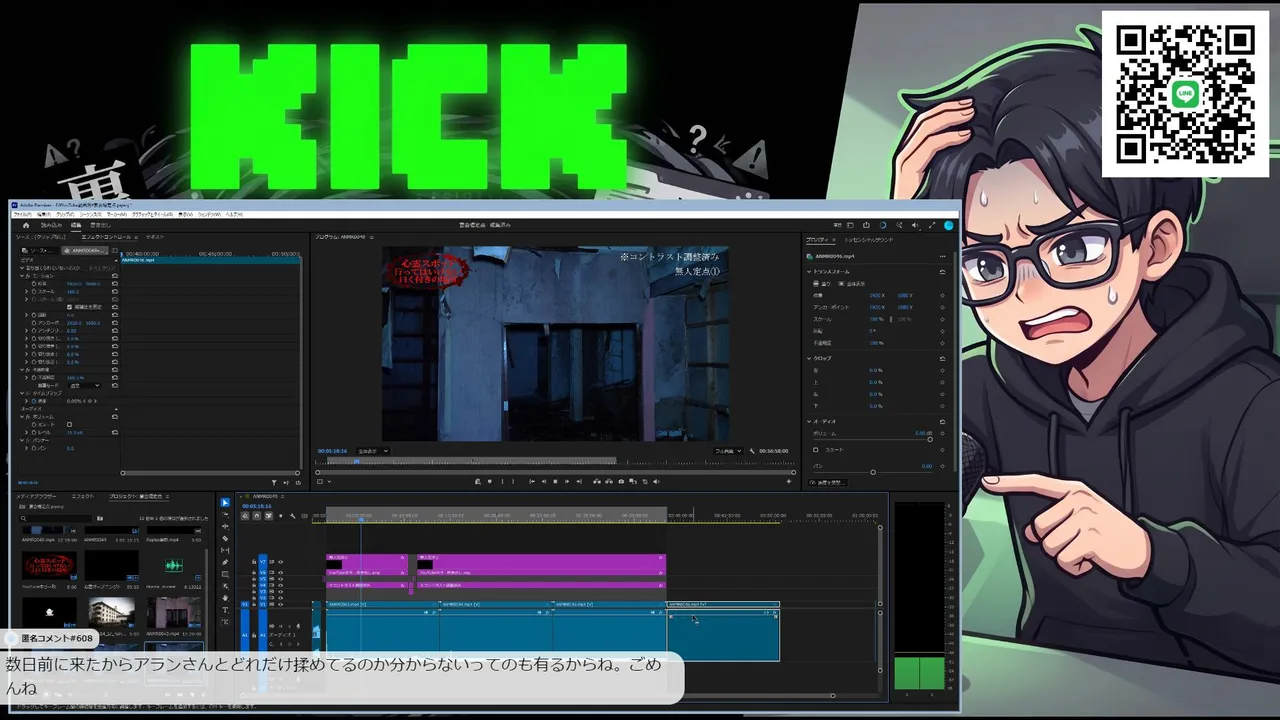This screenshot has width=1280, height=720.
Task: Select the Razor tool
Action: pos(225,539)
